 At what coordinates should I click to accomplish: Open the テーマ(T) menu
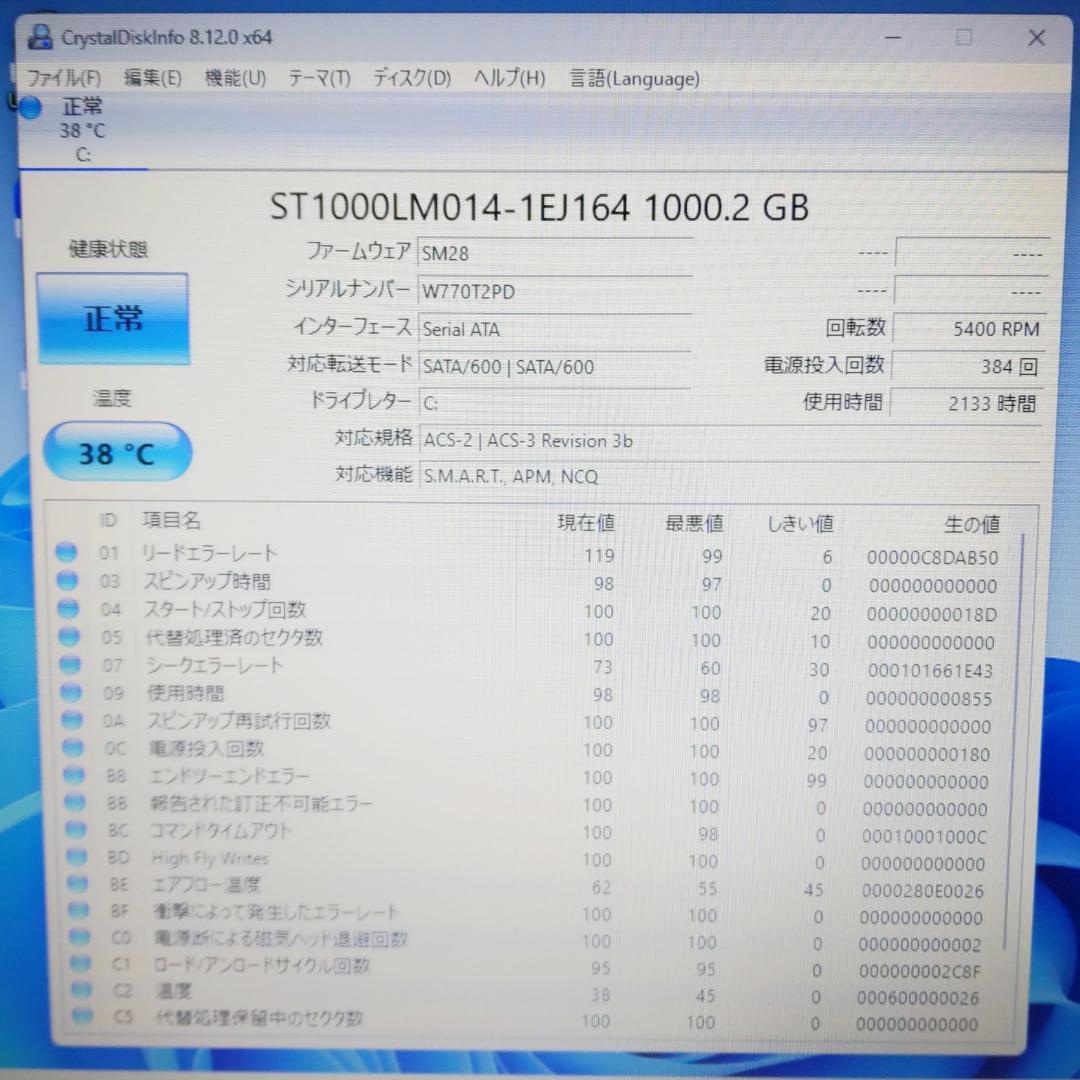[x=319, y=77]
